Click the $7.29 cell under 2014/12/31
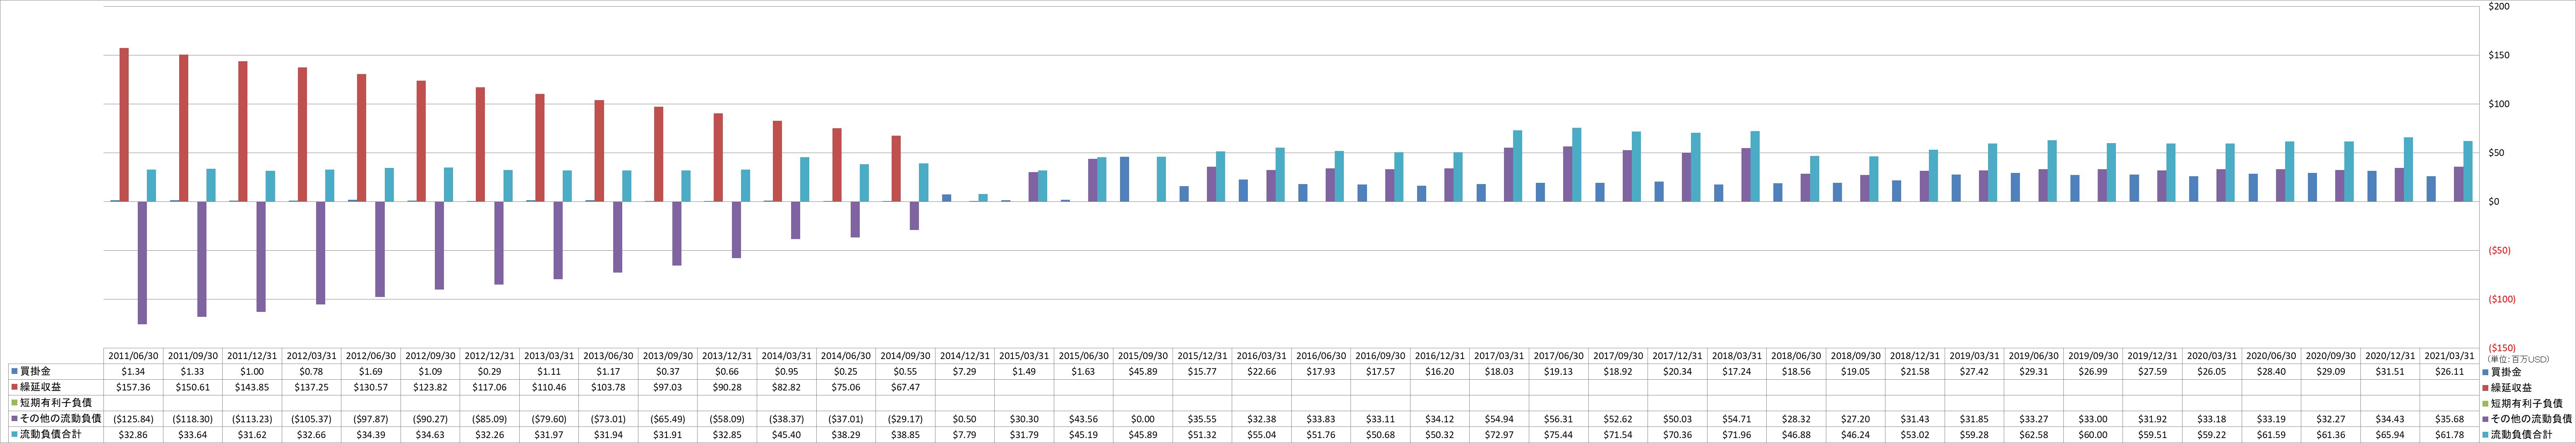The image size is (2576, 443). coord(965,372)
